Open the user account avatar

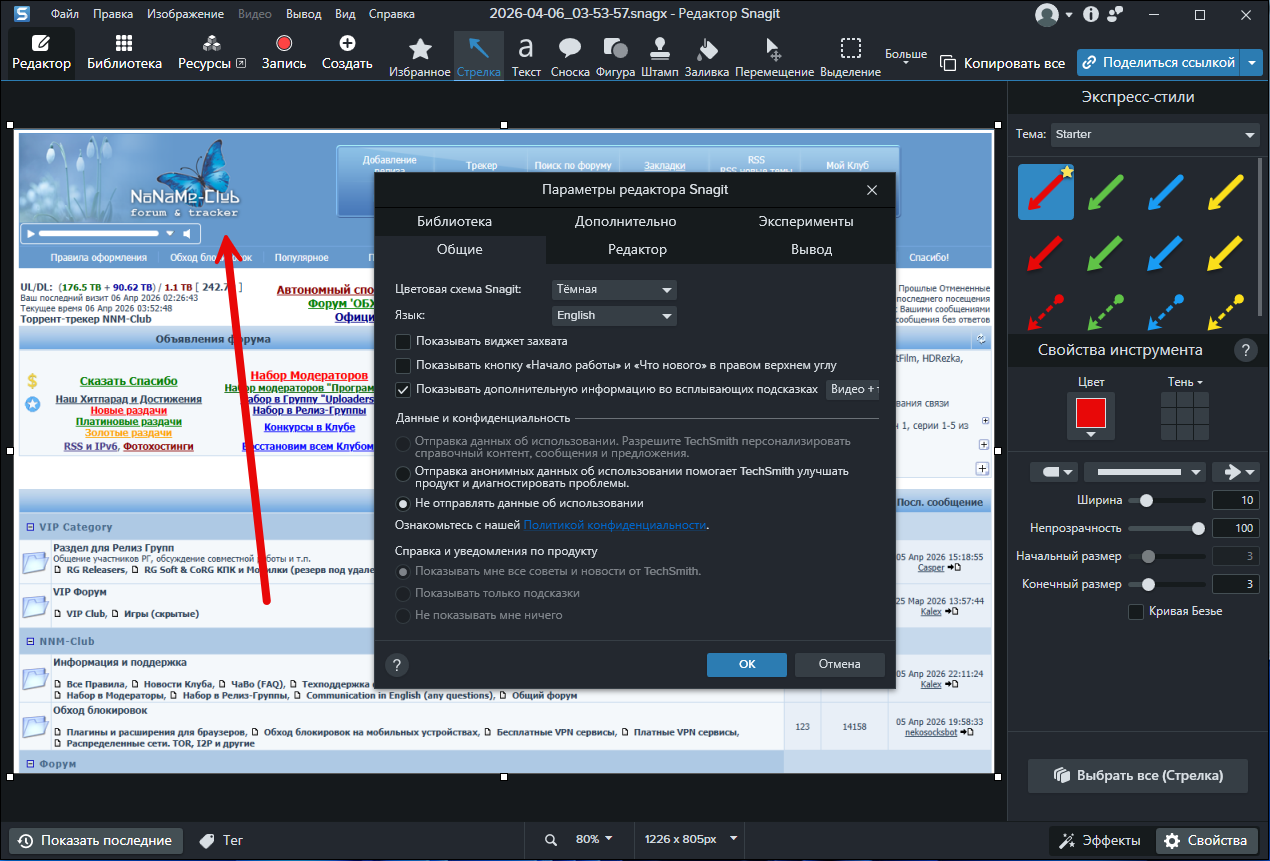(1047, 14)
